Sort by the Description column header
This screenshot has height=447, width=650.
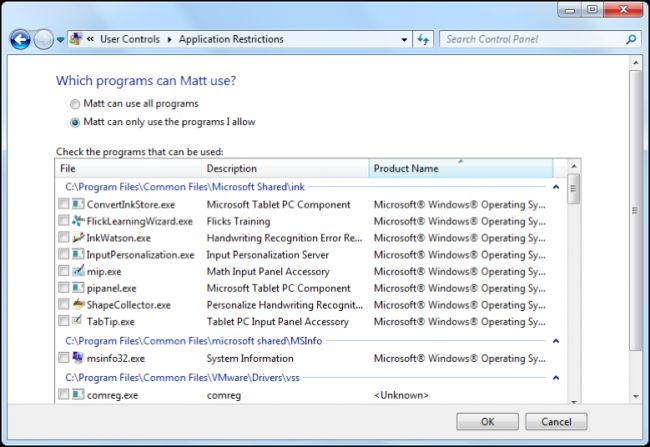coord(285,168)
